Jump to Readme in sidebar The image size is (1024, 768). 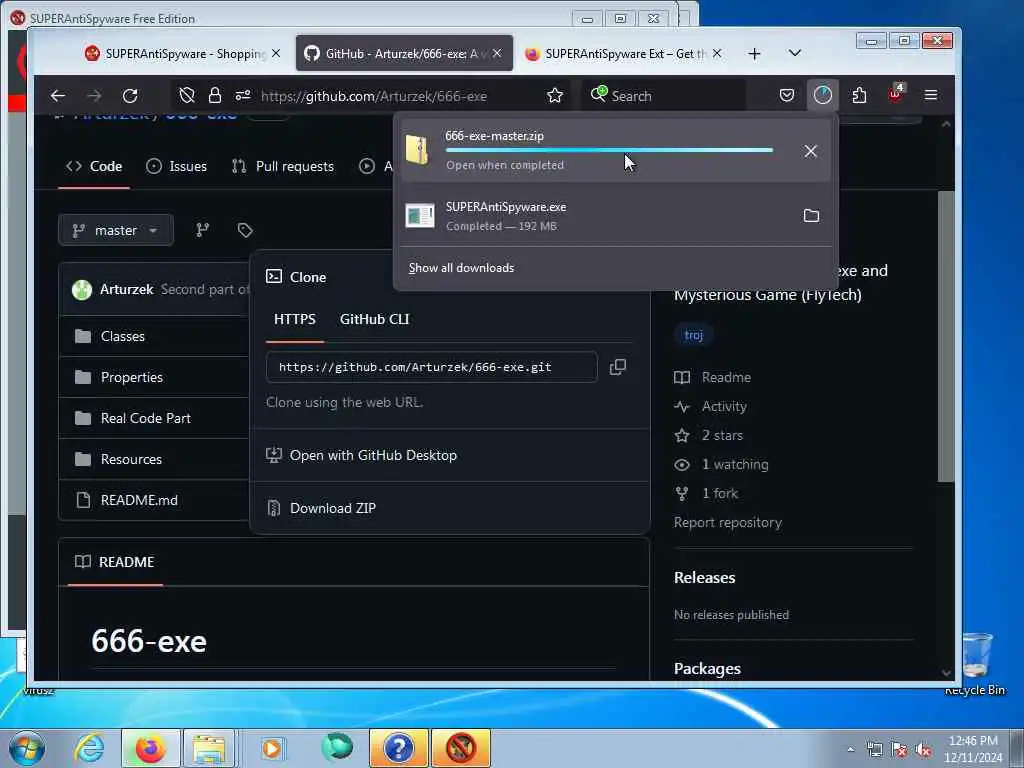(x=726, y=377)
